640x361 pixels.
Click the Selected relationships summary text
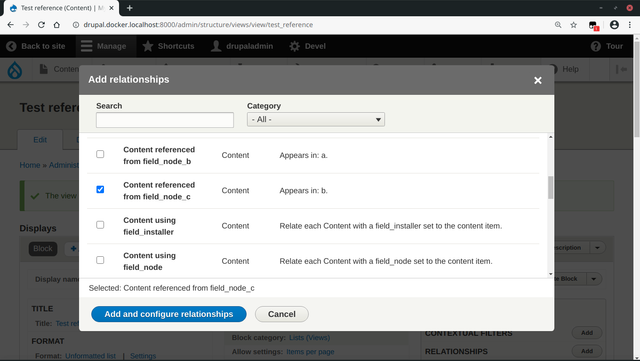[171, 288]
